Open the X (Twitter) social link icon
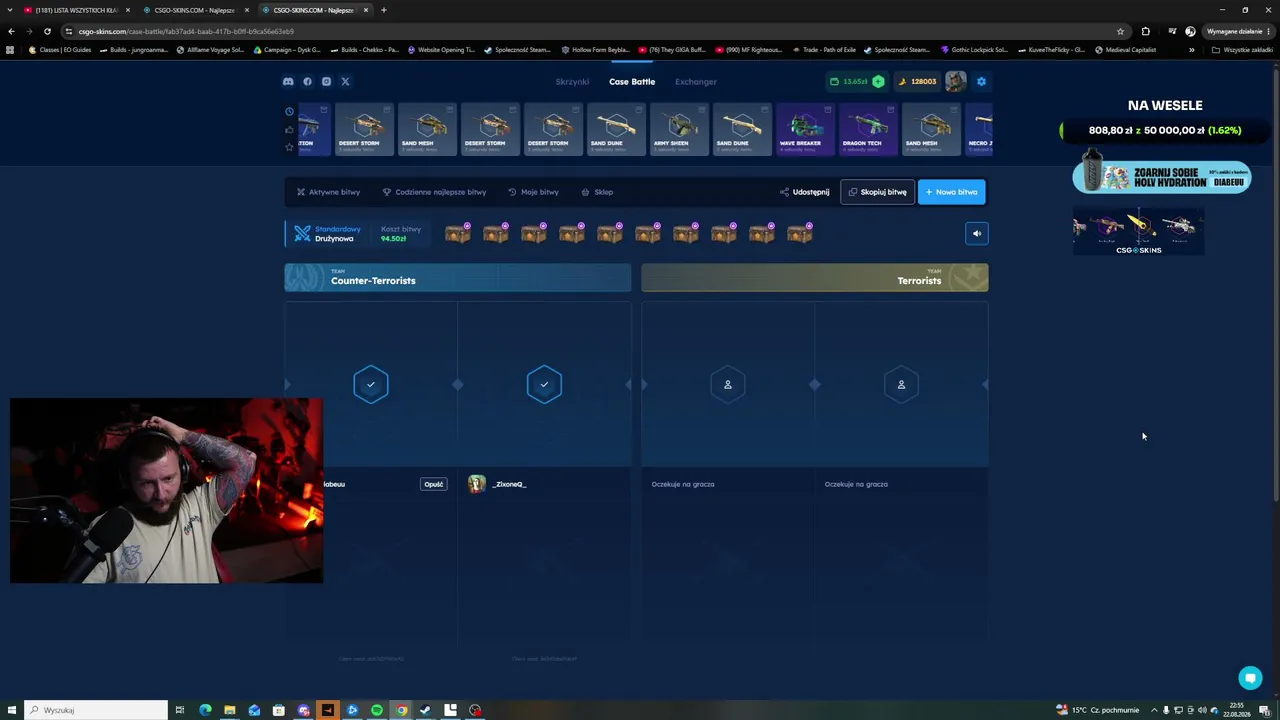 point(345,81)
